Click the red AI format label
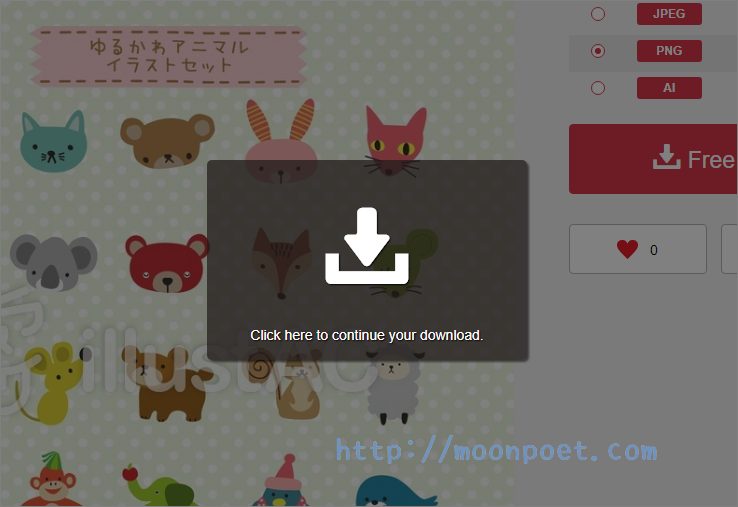The height and width of the screenshot is (507, 738). pos(669,88)
